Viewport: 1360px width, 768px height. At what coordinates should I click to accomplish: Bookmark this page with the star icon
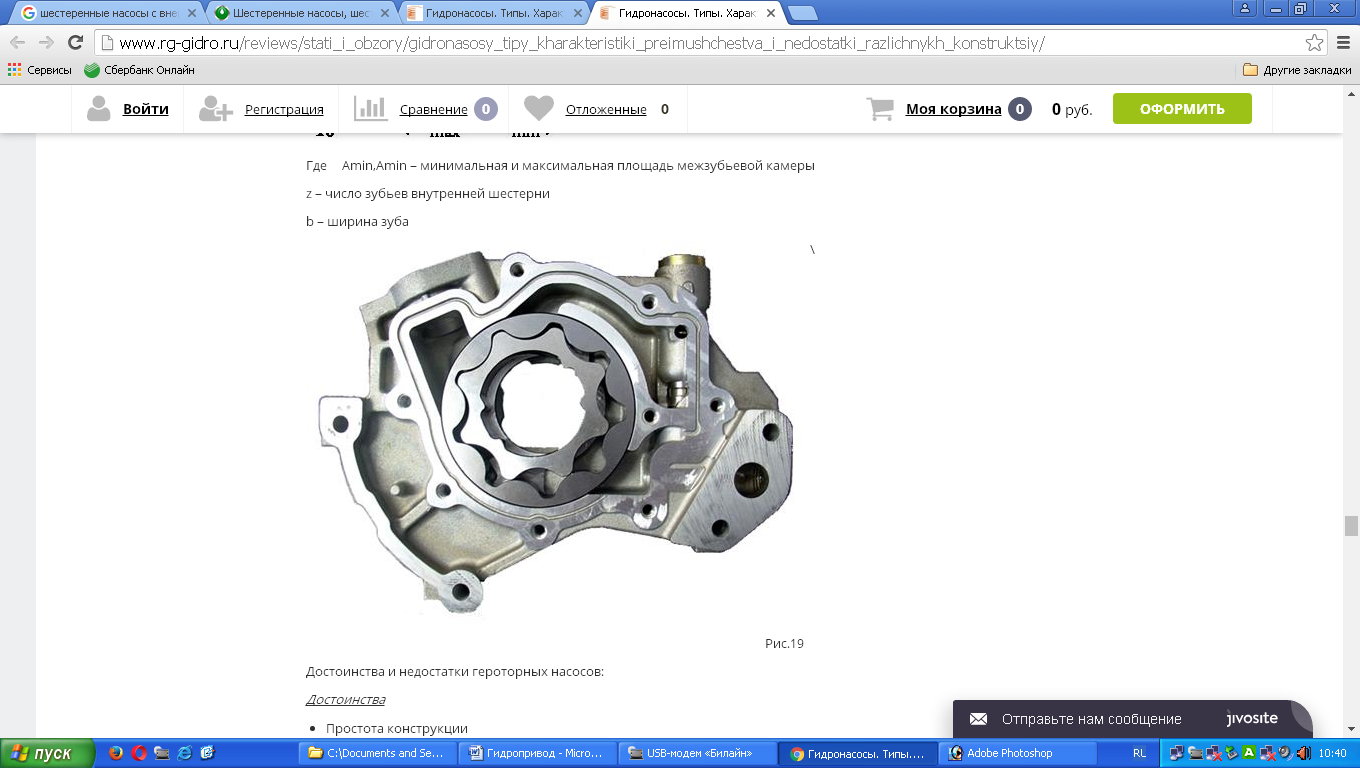point(1314,43)
